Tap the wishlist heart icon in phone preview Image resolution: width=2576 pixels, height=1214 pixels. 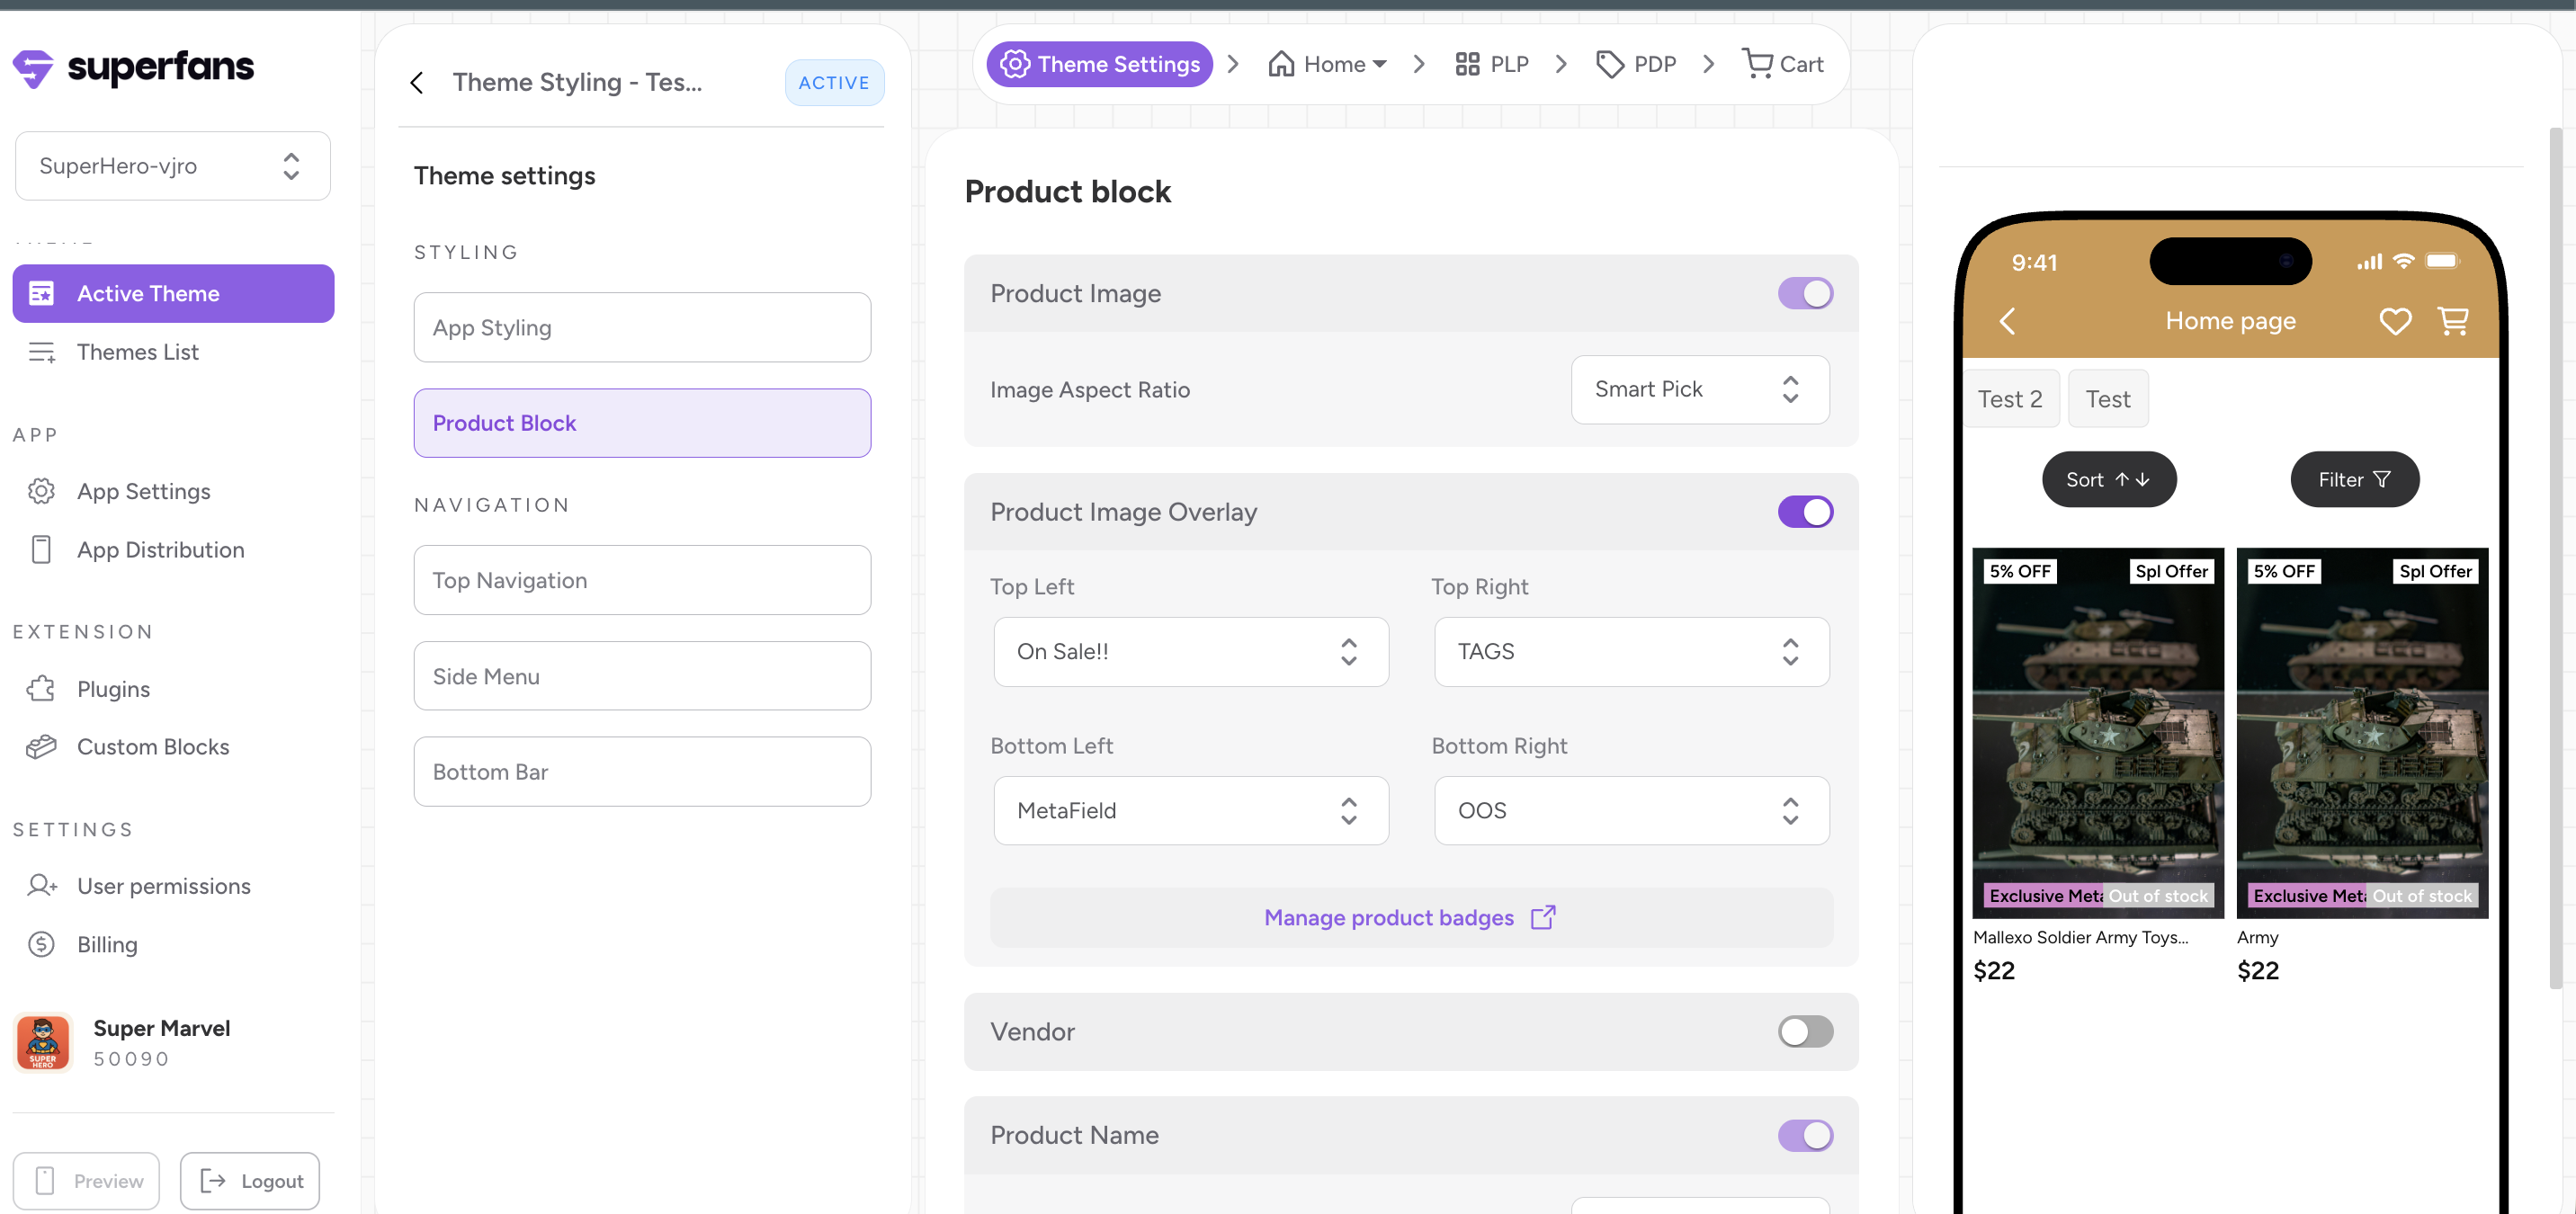pos(2394,321)
